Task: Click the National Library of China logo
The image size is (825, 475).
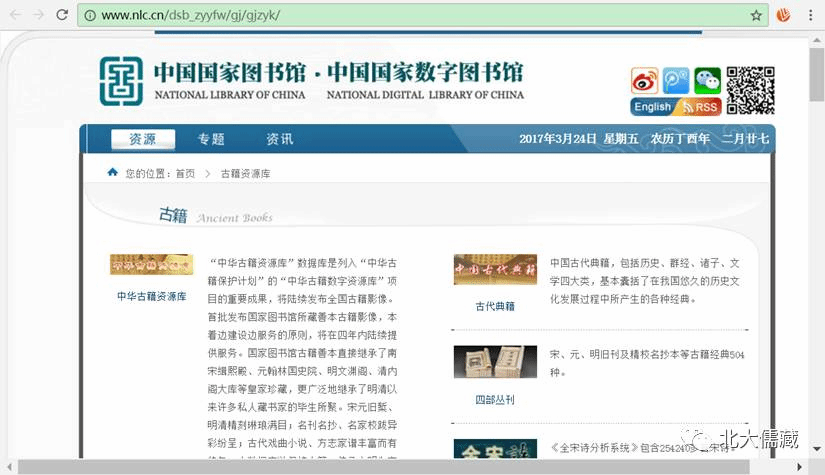Action: (121, 81)
